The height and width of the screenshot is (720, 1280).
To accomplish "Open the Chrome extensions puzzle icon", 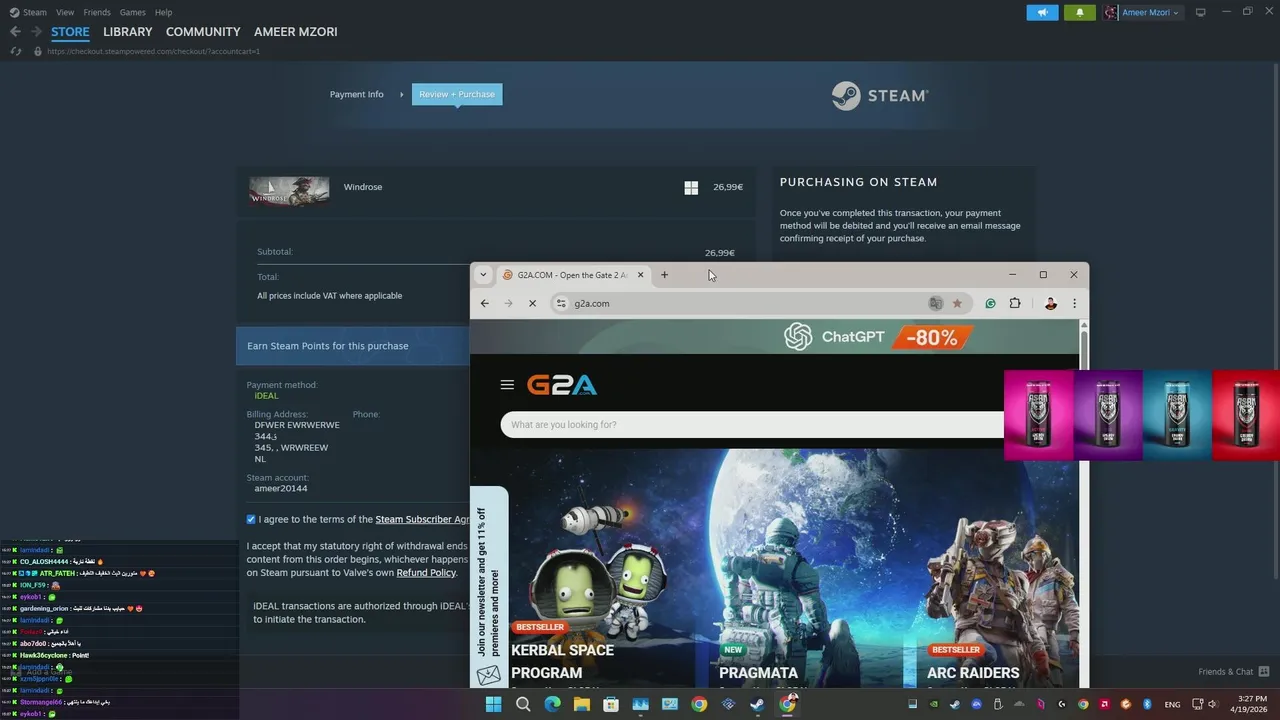I will point(1015,303).
